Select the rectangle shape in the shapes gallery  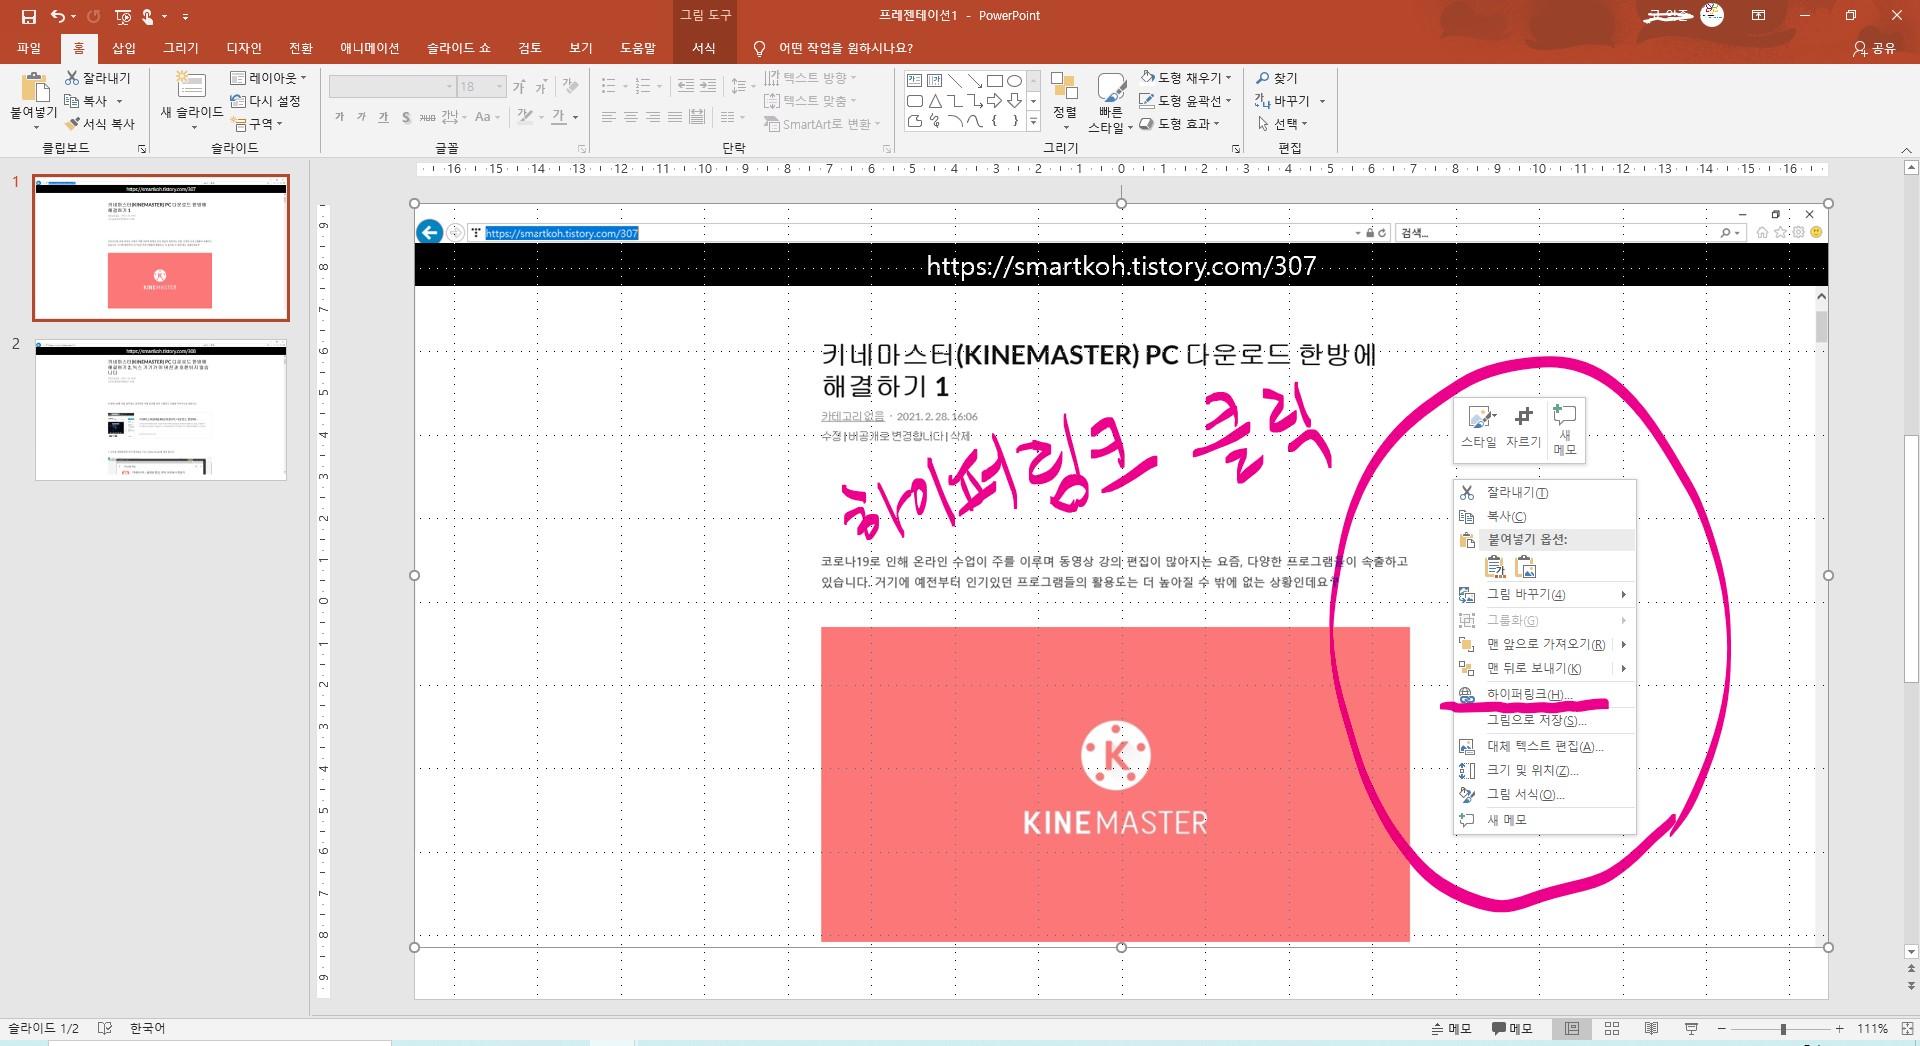[994, 81]
